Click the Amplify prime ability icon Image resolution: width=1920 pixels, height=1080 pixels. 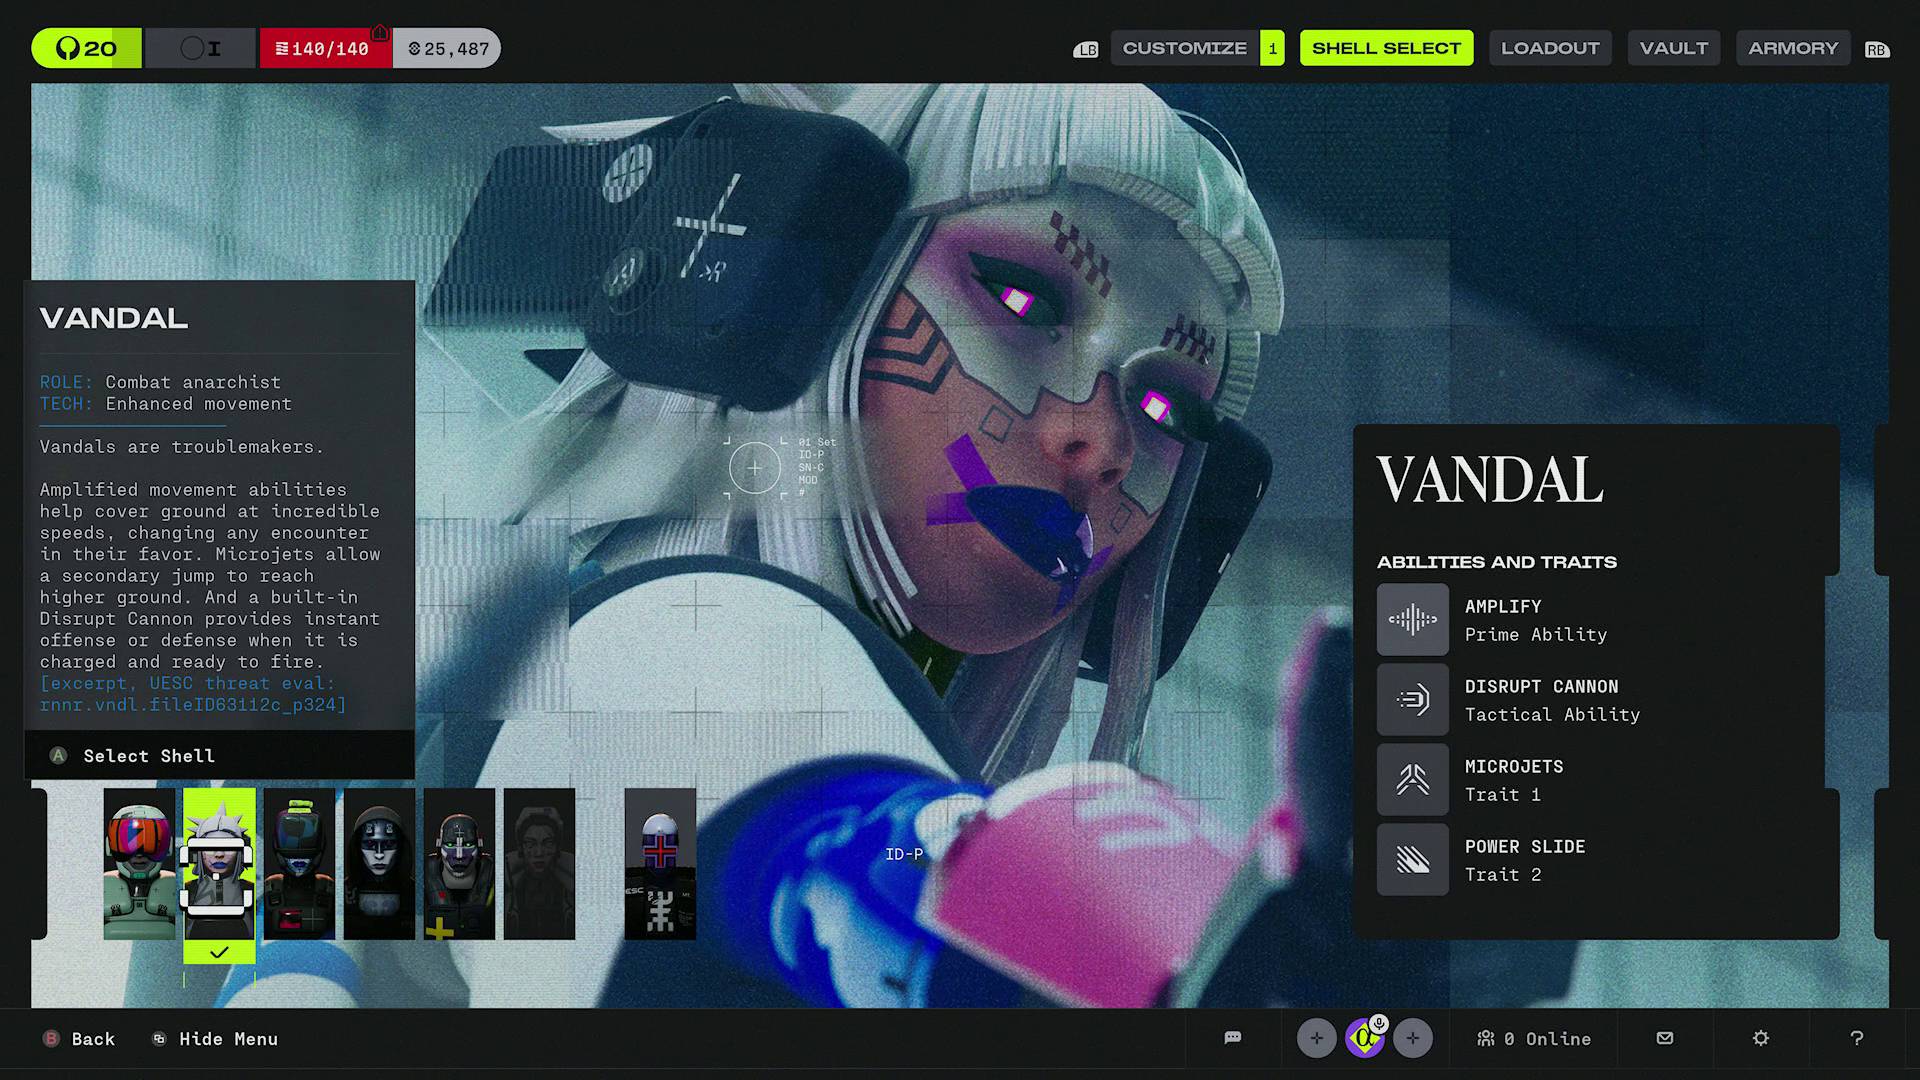pyautogui.click(x=1412, y=620)
